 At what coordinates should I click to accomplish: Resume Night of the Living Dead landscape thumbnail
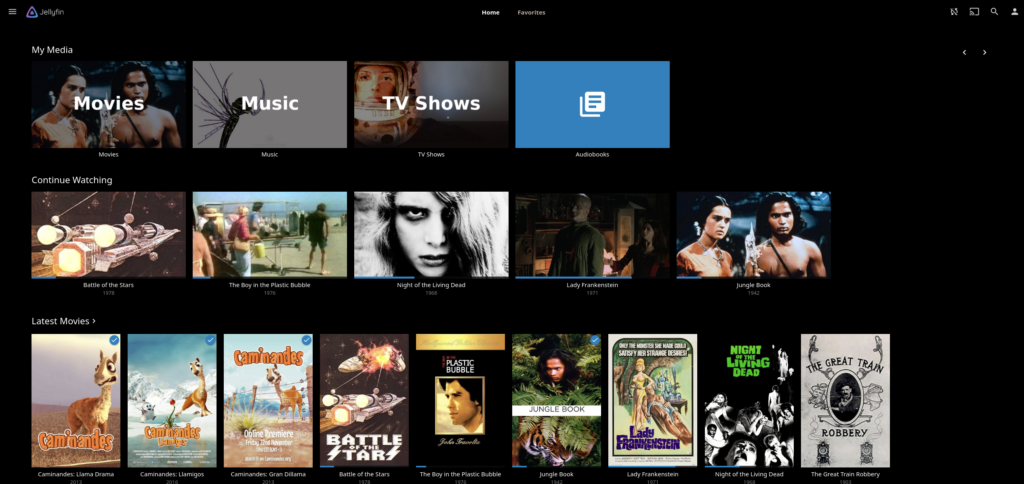[431, 235]
